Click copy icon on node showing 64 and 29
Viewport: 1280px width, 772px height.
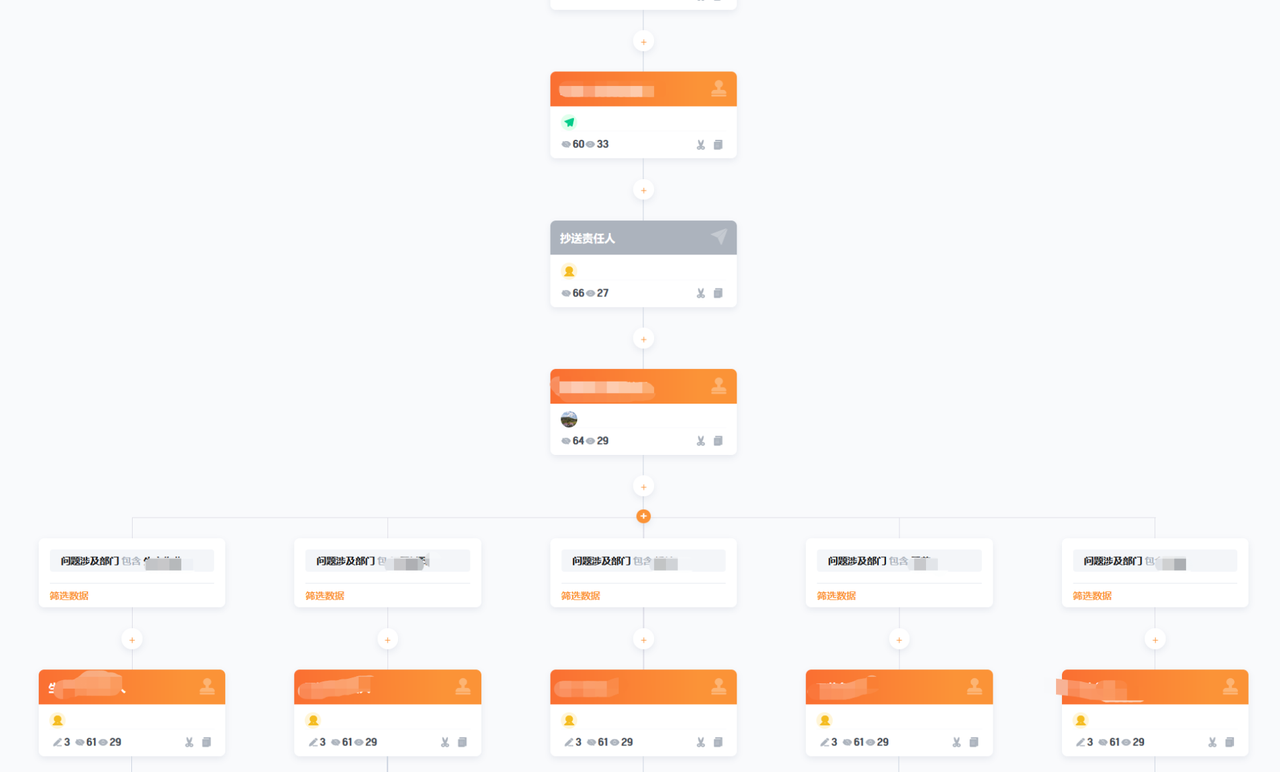(718, 441)
